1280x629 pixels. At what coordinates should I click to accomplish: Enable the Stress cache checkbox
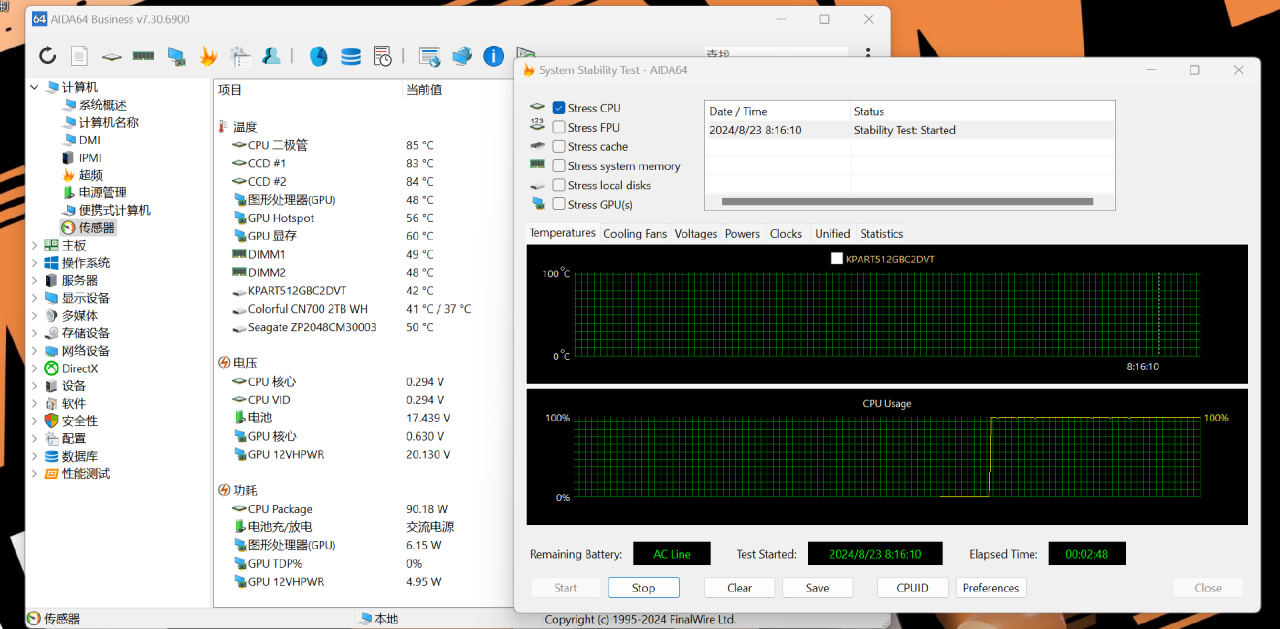[x=559, y=146]
